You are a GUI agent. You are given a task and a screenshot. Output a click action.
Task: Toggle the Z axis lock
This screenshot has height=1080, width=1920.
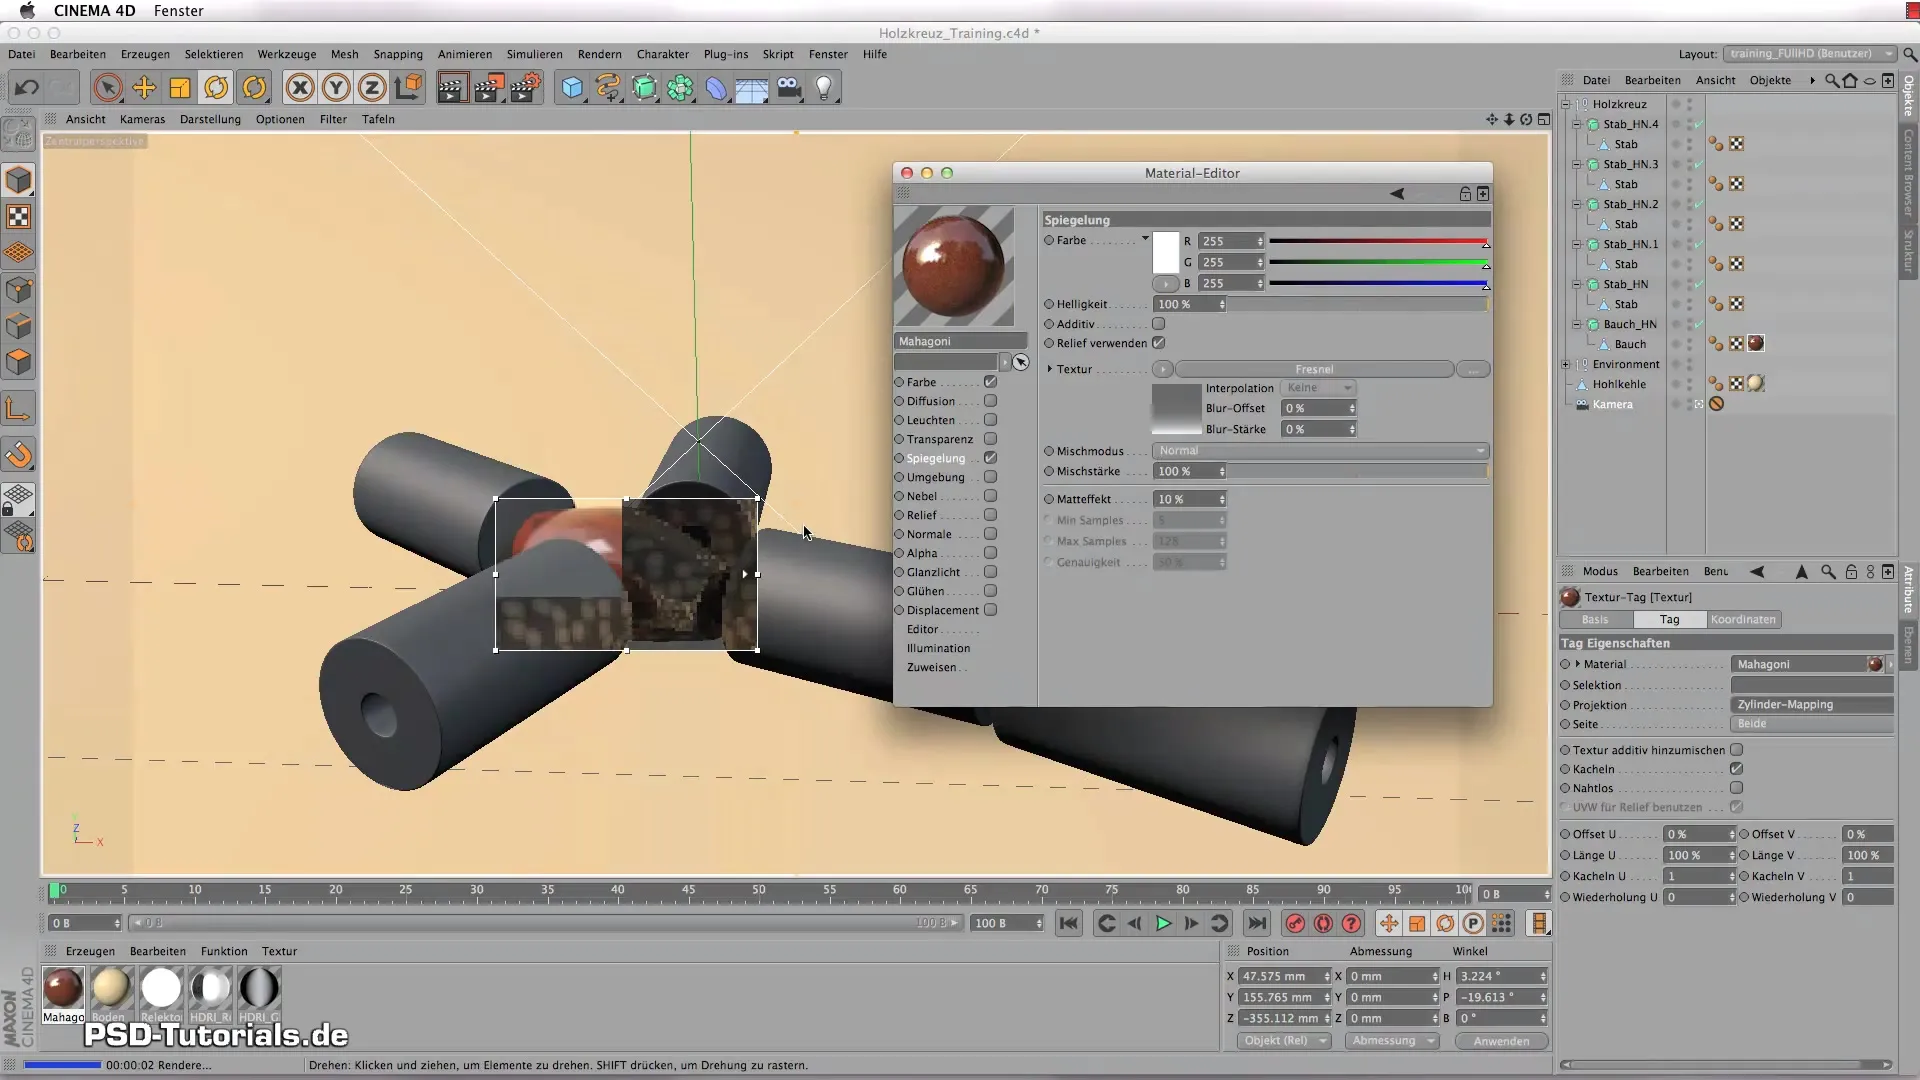click(x=372, y=88)
